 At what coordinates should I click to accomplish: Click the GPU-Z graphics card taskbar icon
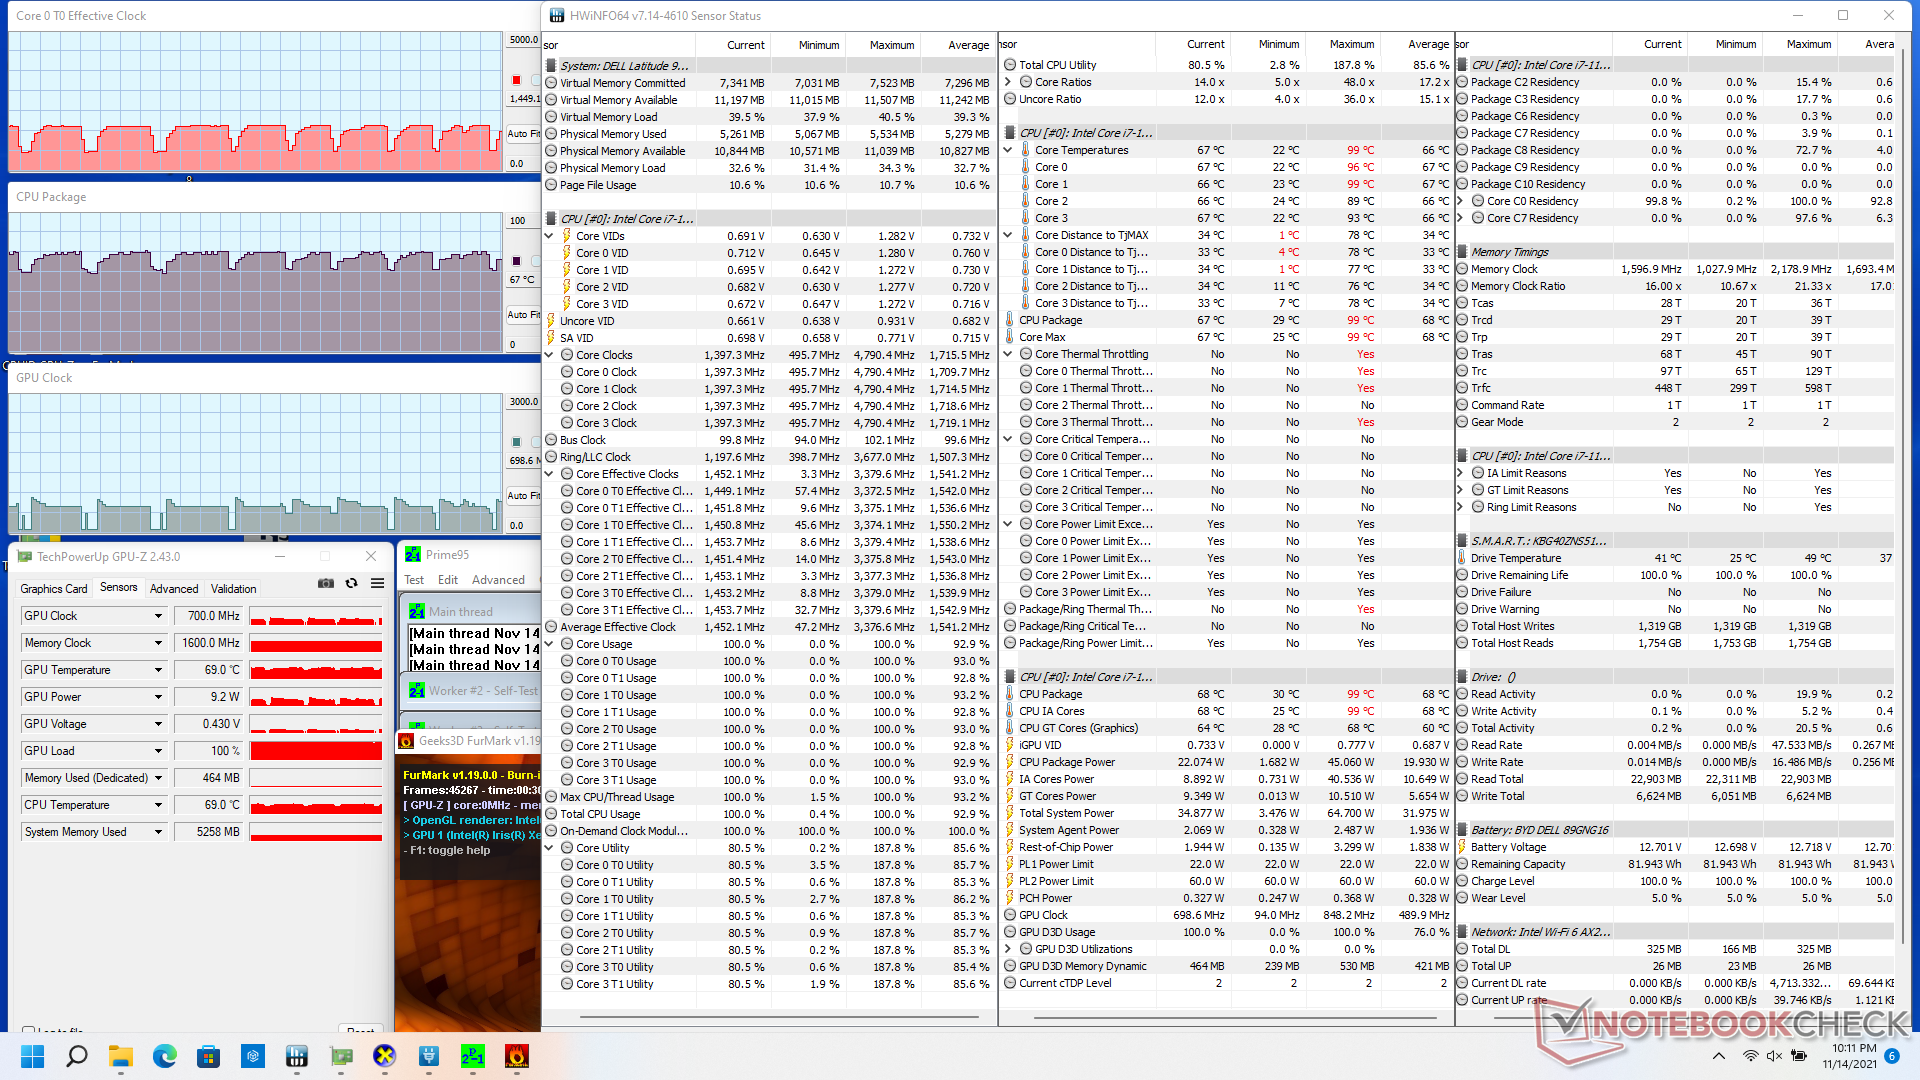[x=341, y=1057]
